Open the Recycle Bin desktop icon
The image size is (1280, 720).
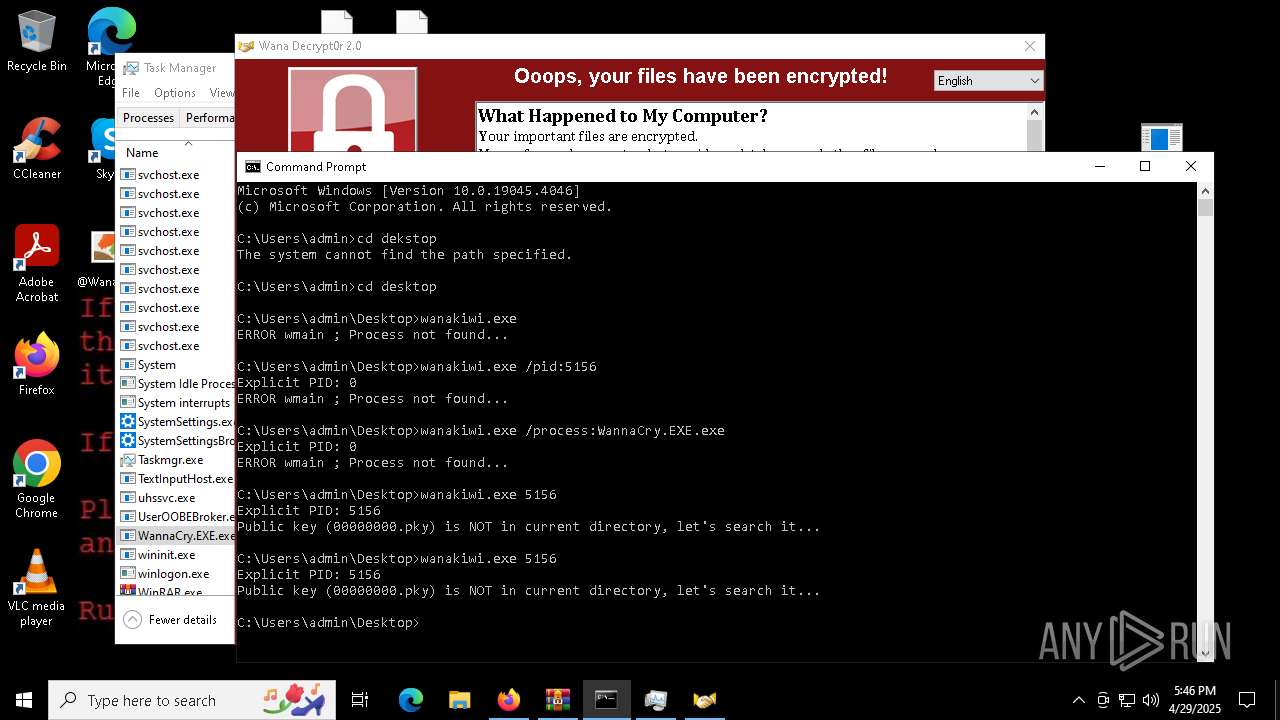36,41
